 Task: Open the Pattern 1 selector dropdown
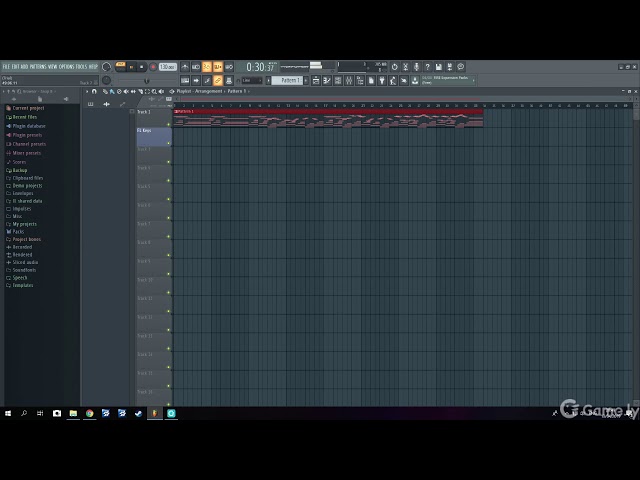pos(288,80)
